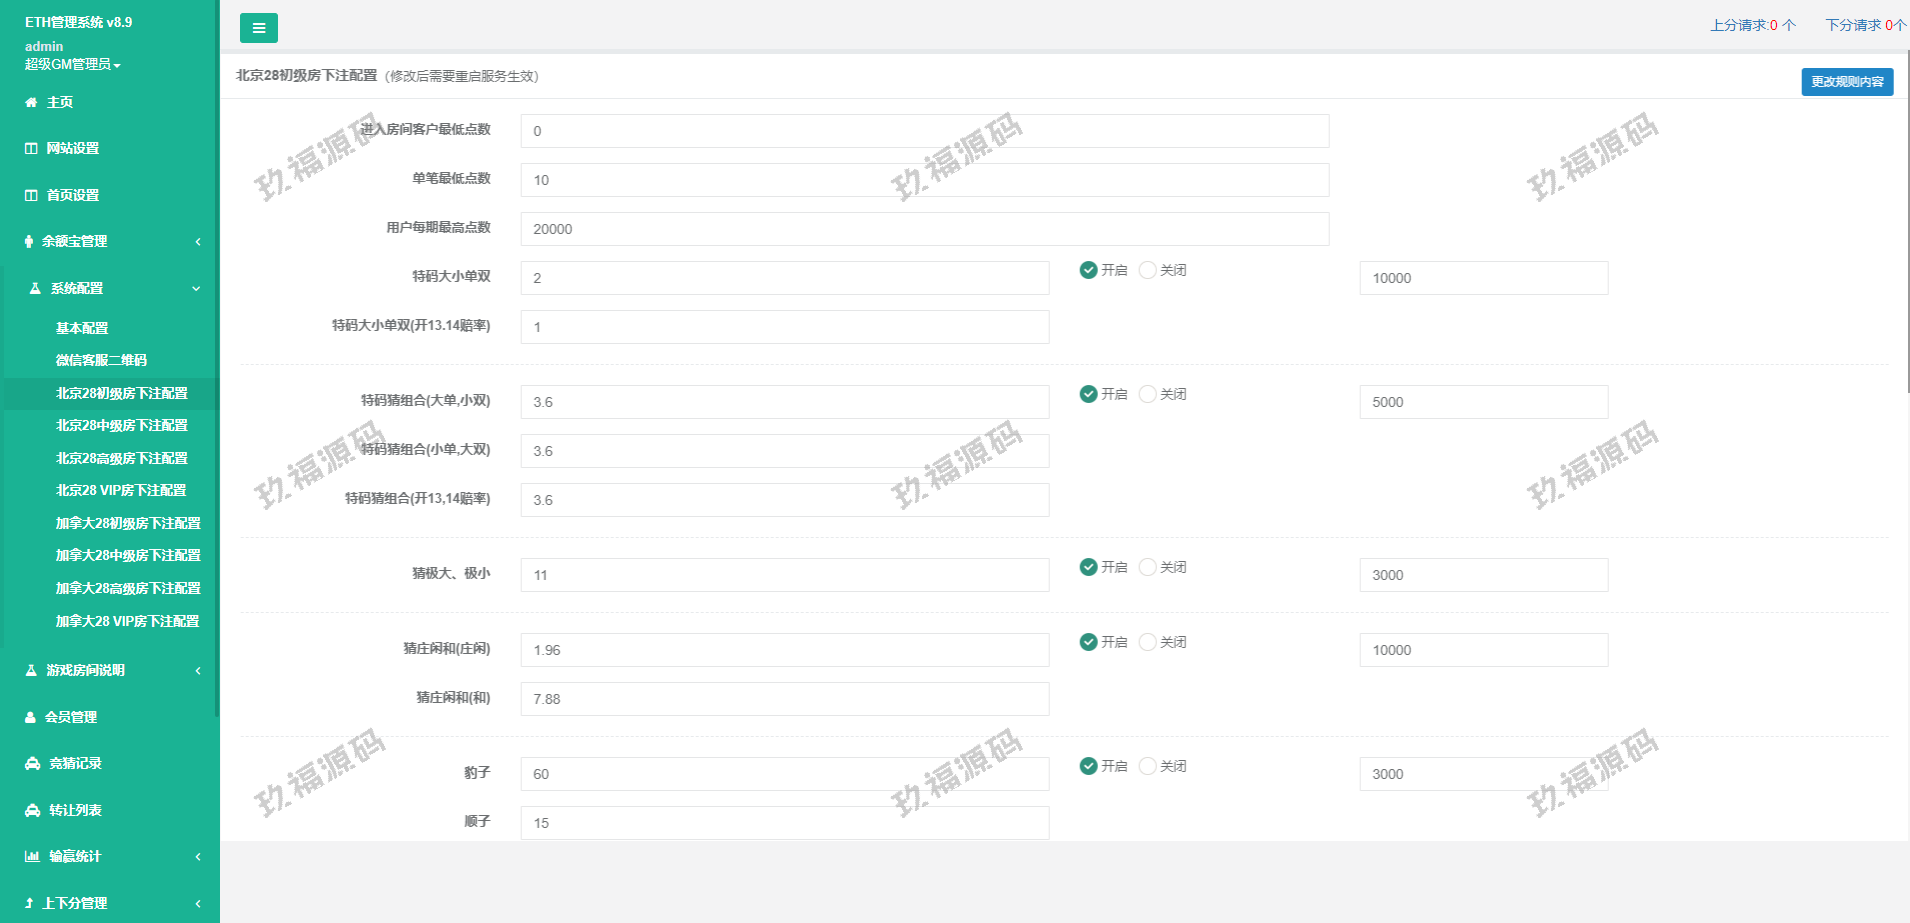Click the 首页设置 sidebar icon
Image resolution: width=1910 pixels, height=923 pixels.
(x=31, y=195)
